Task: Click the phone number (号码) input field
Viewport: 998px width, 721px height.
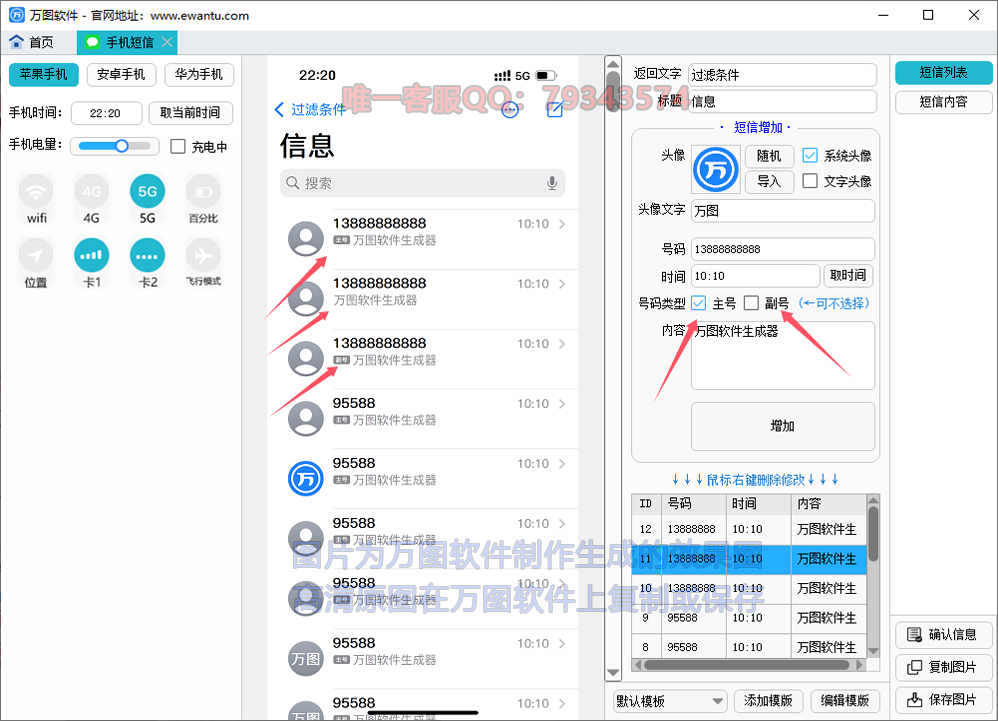Action: pos(782,249)
